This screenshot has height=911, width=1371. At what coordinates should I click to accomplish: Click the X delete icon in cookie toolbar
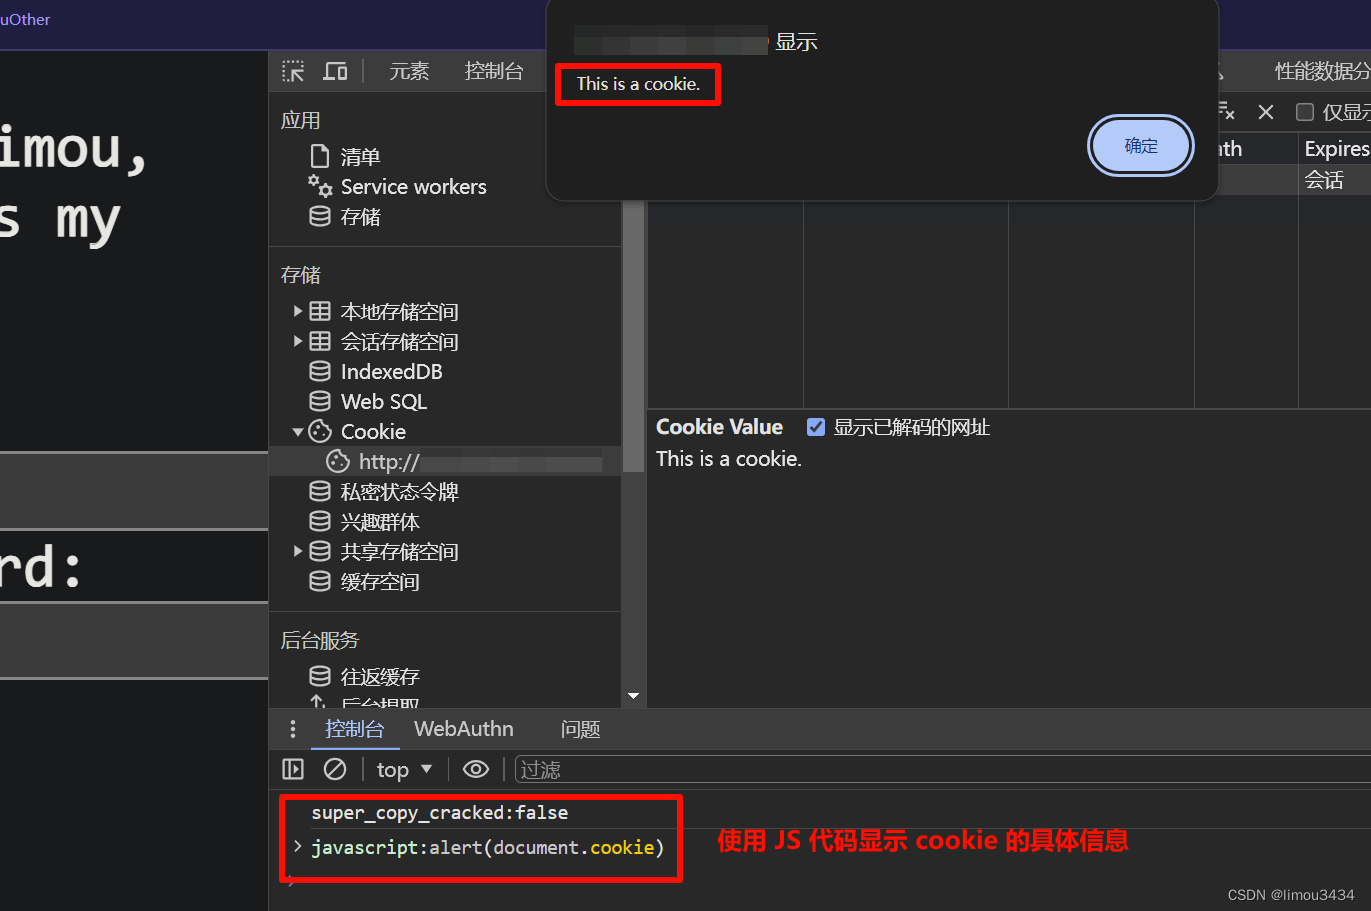tap(1266, 112)
